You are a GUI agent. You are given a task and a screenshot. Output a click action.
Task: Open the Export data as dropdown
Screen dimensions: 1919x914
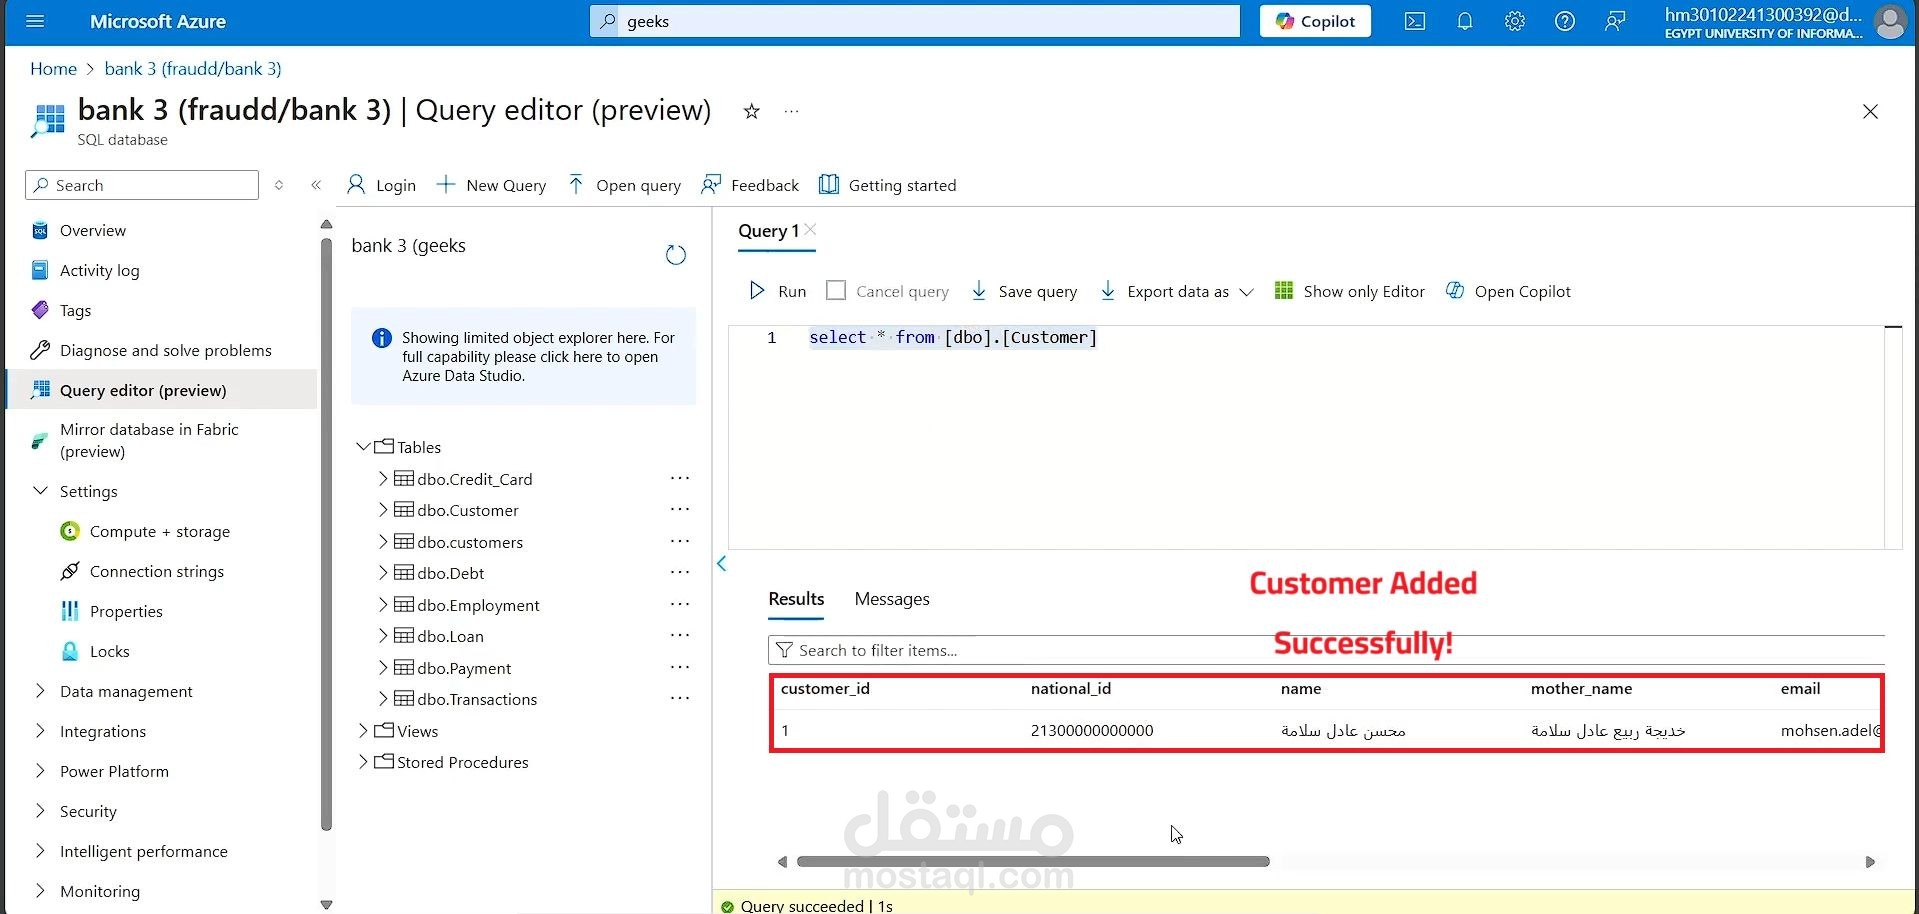coord(1176,291)
